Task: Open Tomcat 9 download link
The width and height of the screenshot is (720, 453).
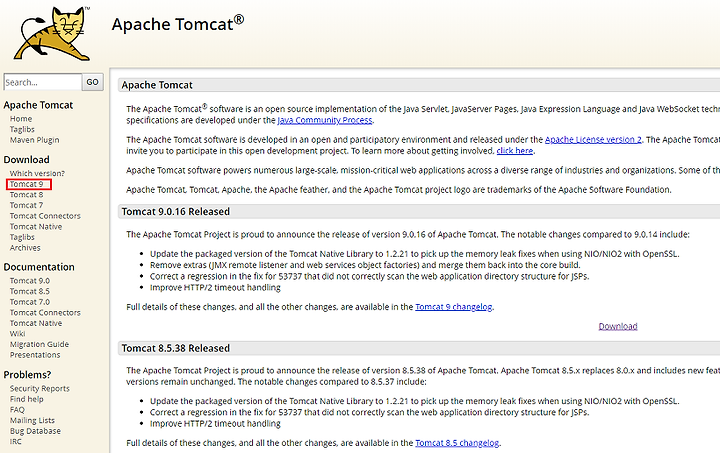Action: point(27,184)
